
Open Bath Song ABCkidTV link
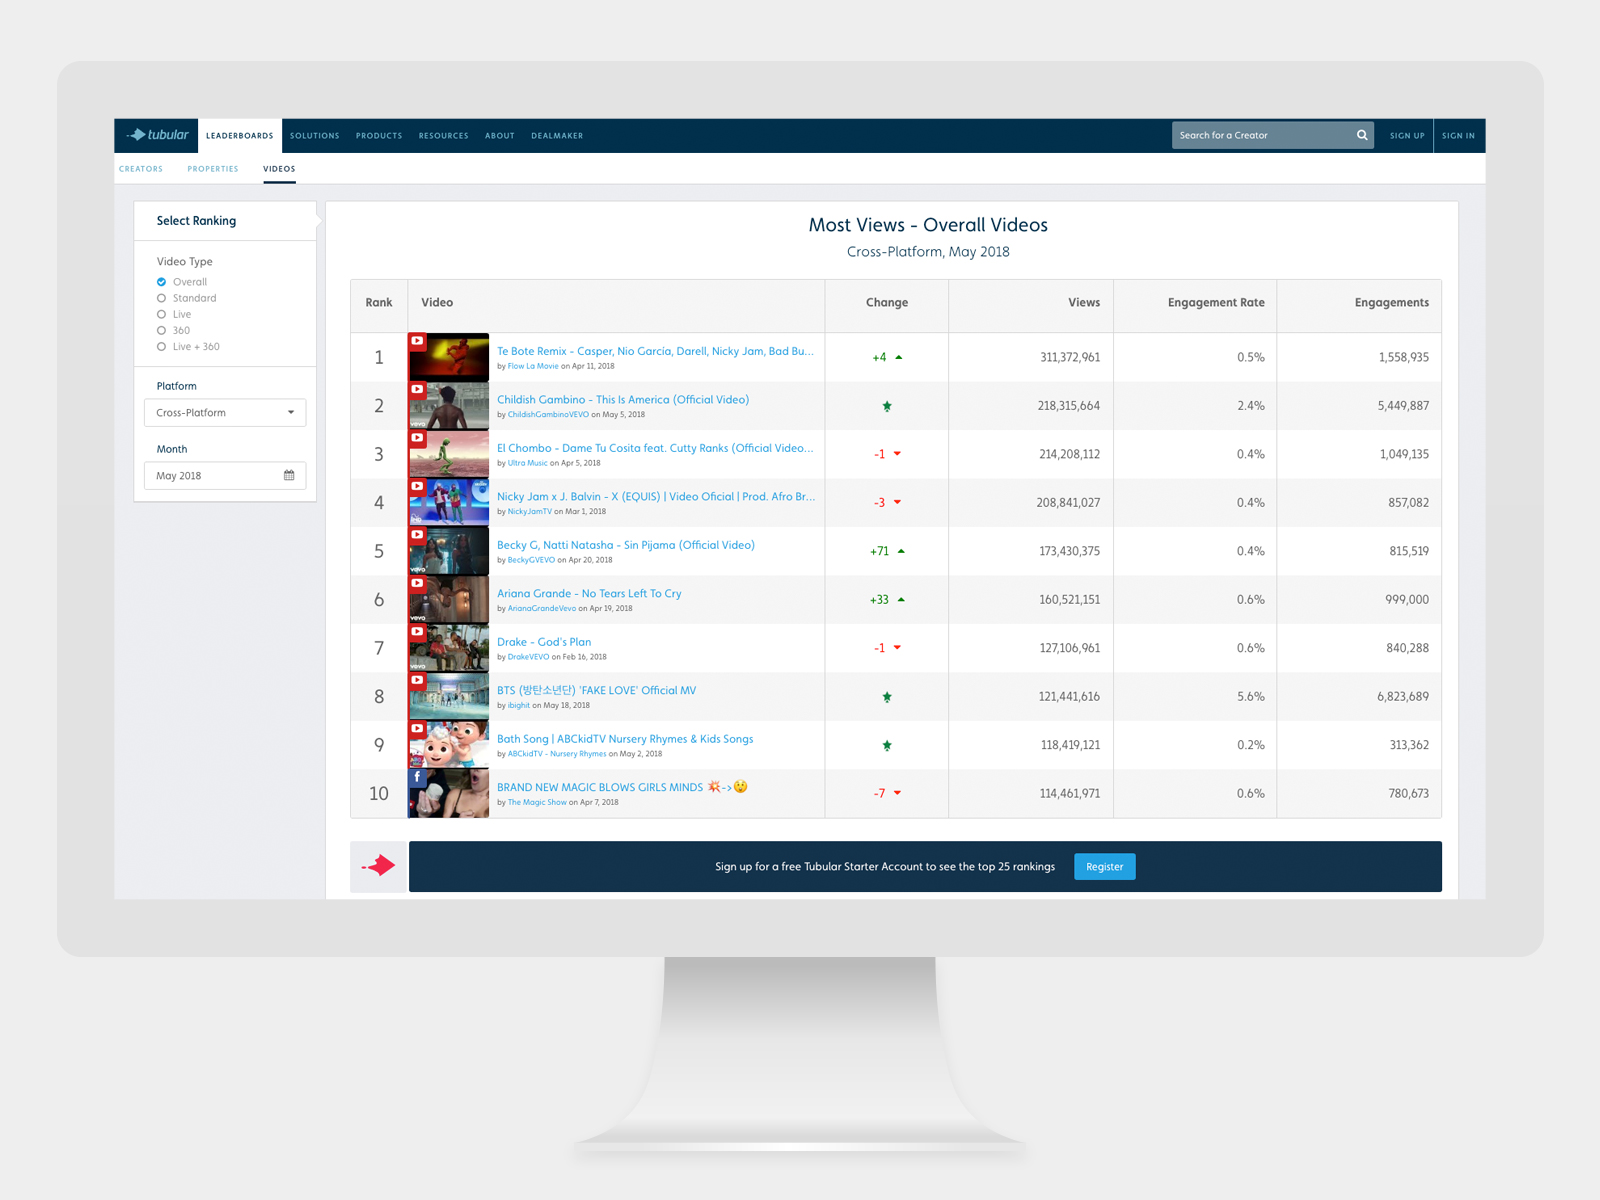pos(625,739)
